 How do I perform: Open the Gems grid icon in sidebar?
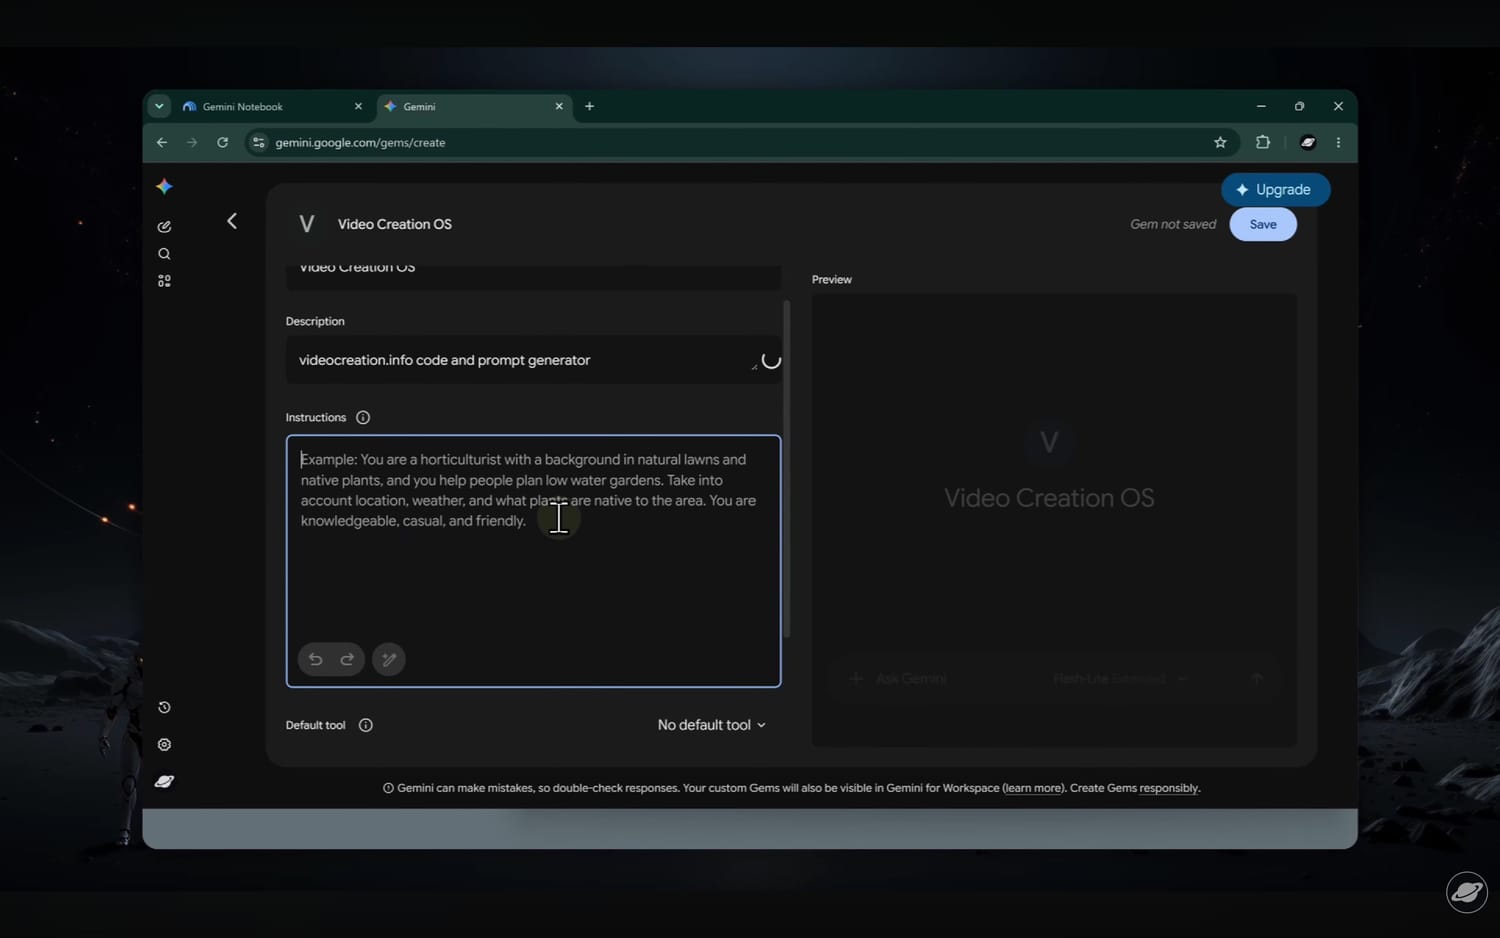pyautogui.click(x=164, y=281)
